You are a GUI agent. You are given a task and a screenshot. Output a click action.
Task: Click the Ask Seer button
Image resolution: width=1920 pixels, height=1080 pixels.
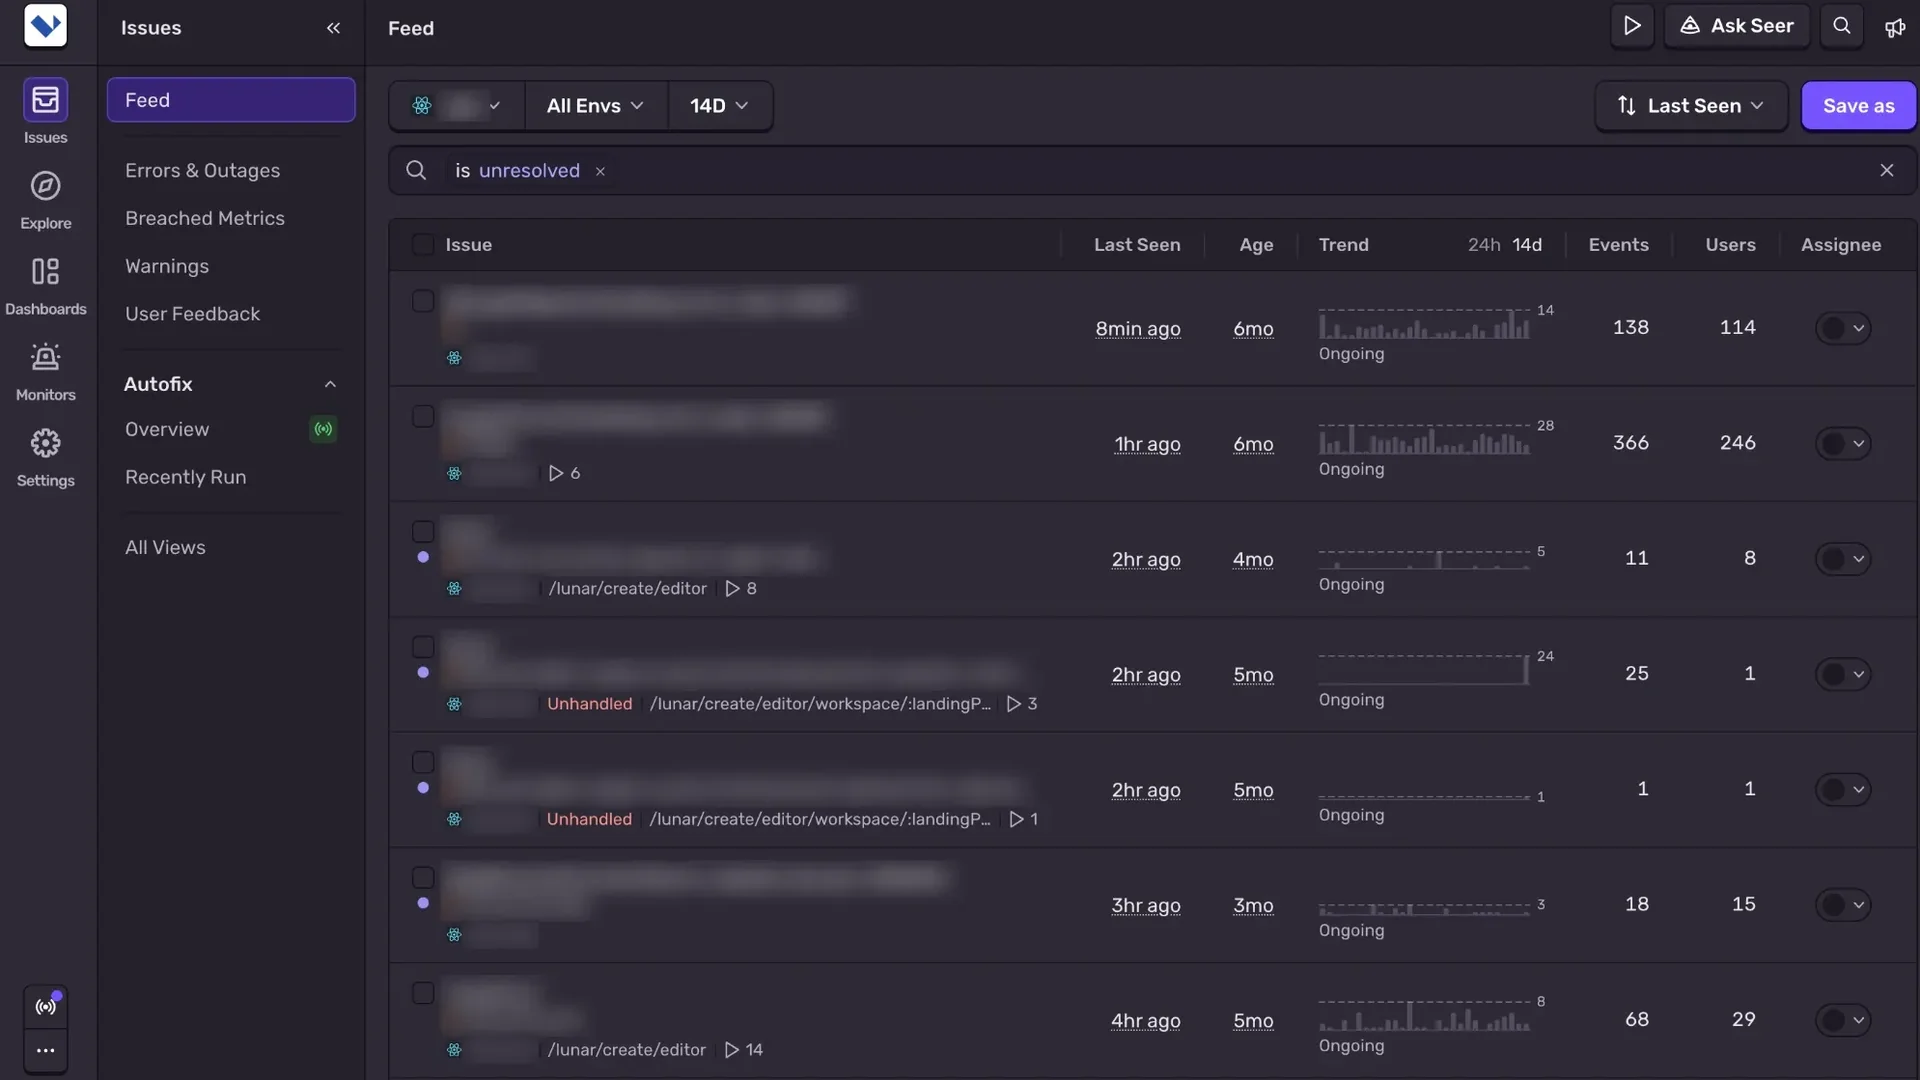click(1736, 26)
